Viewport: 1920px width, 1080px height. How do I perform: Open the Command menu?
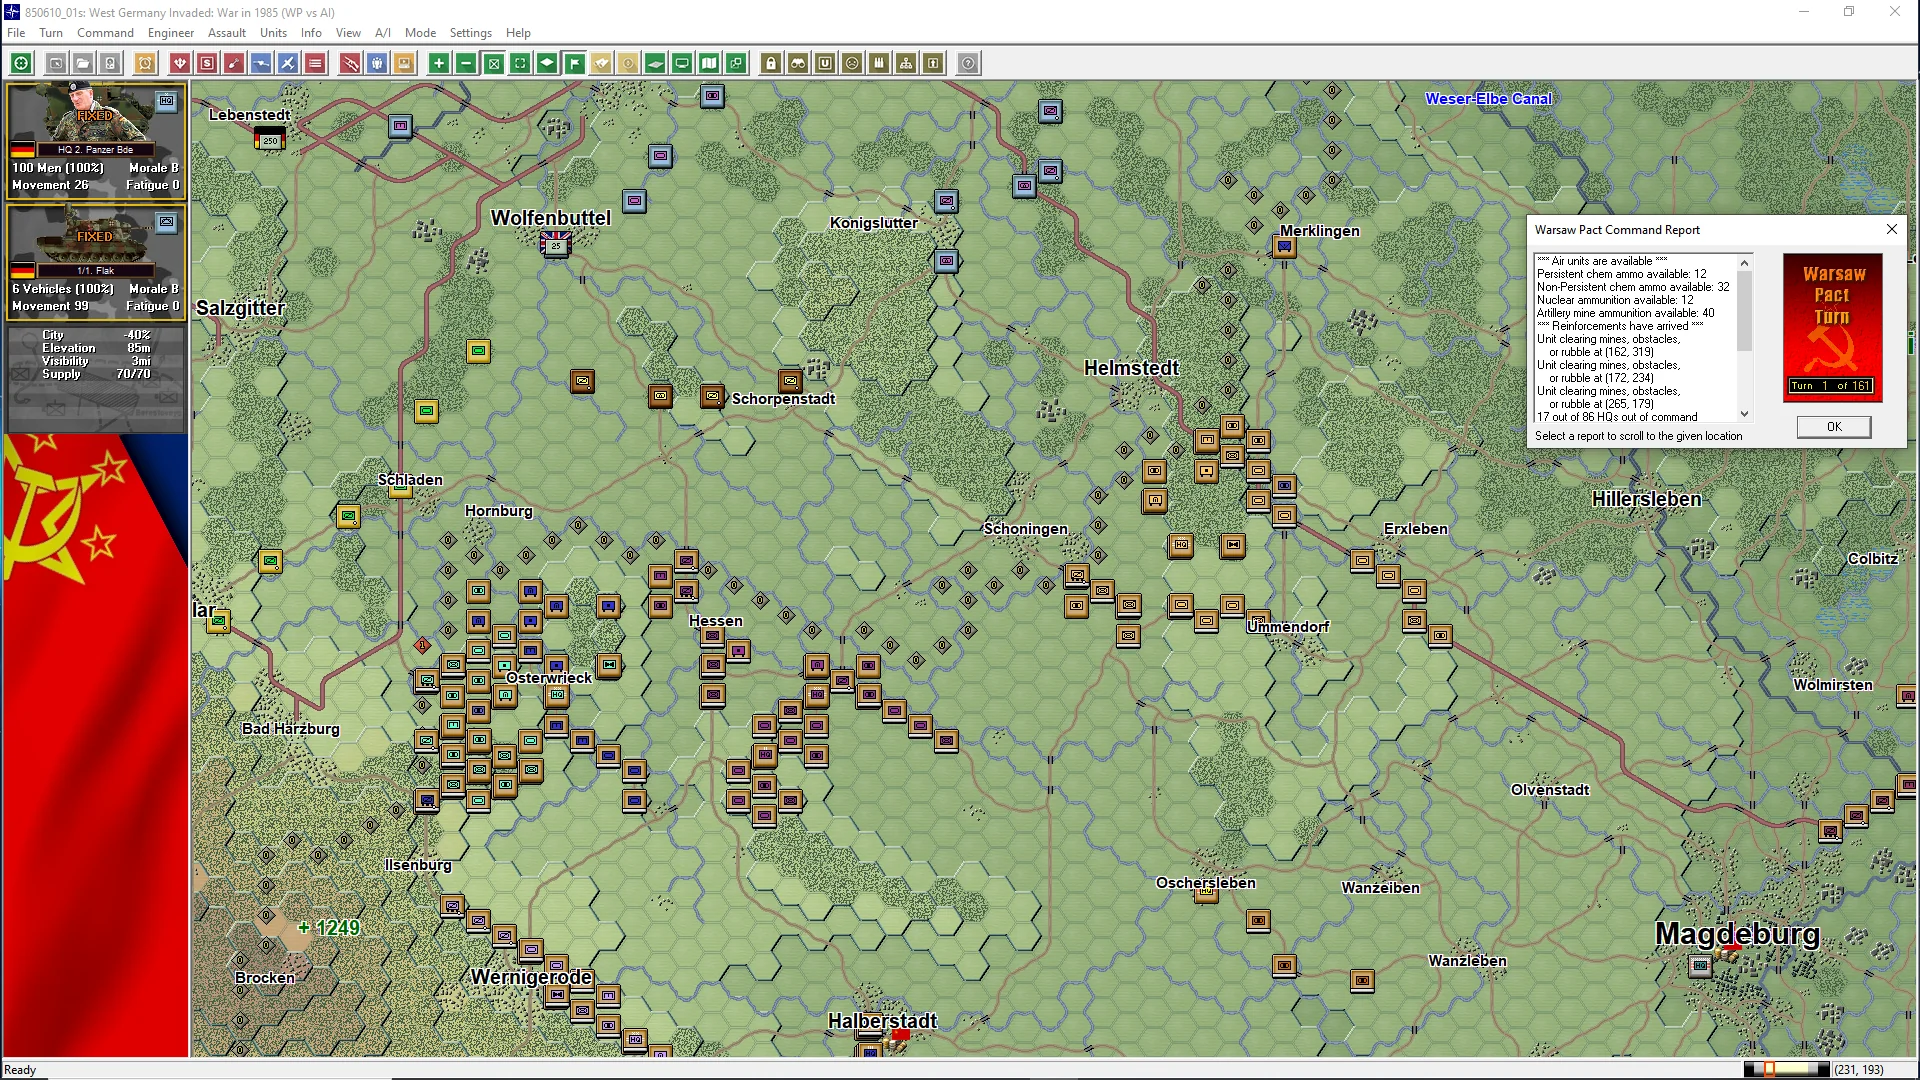(x=105, y=32)
